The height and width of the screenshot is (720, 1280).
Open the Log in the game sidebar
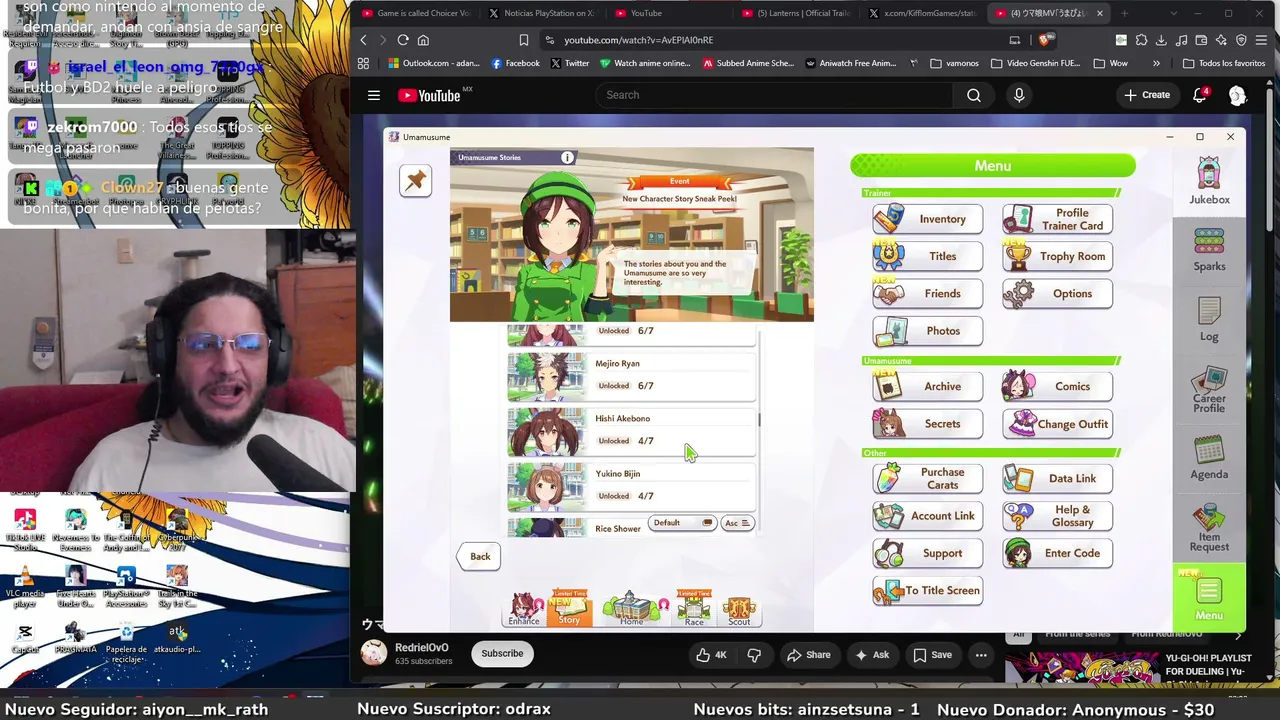[1209, 320]
